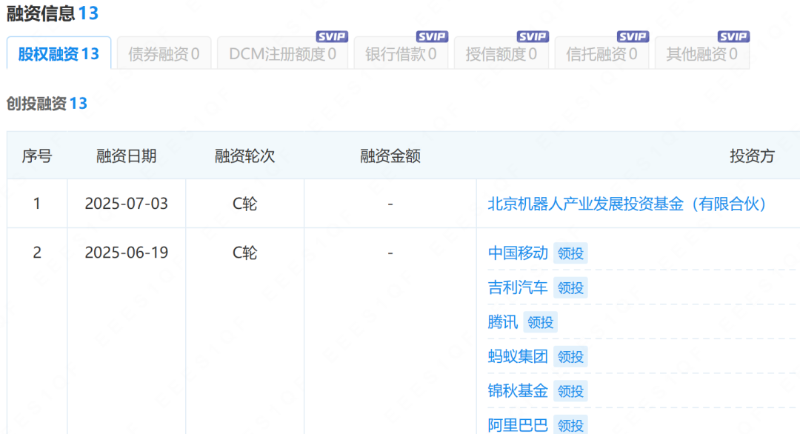Open 北京机器人产业发展投资基金 investor link
This screenshot has height=434, width=800.
pos(626,204)
